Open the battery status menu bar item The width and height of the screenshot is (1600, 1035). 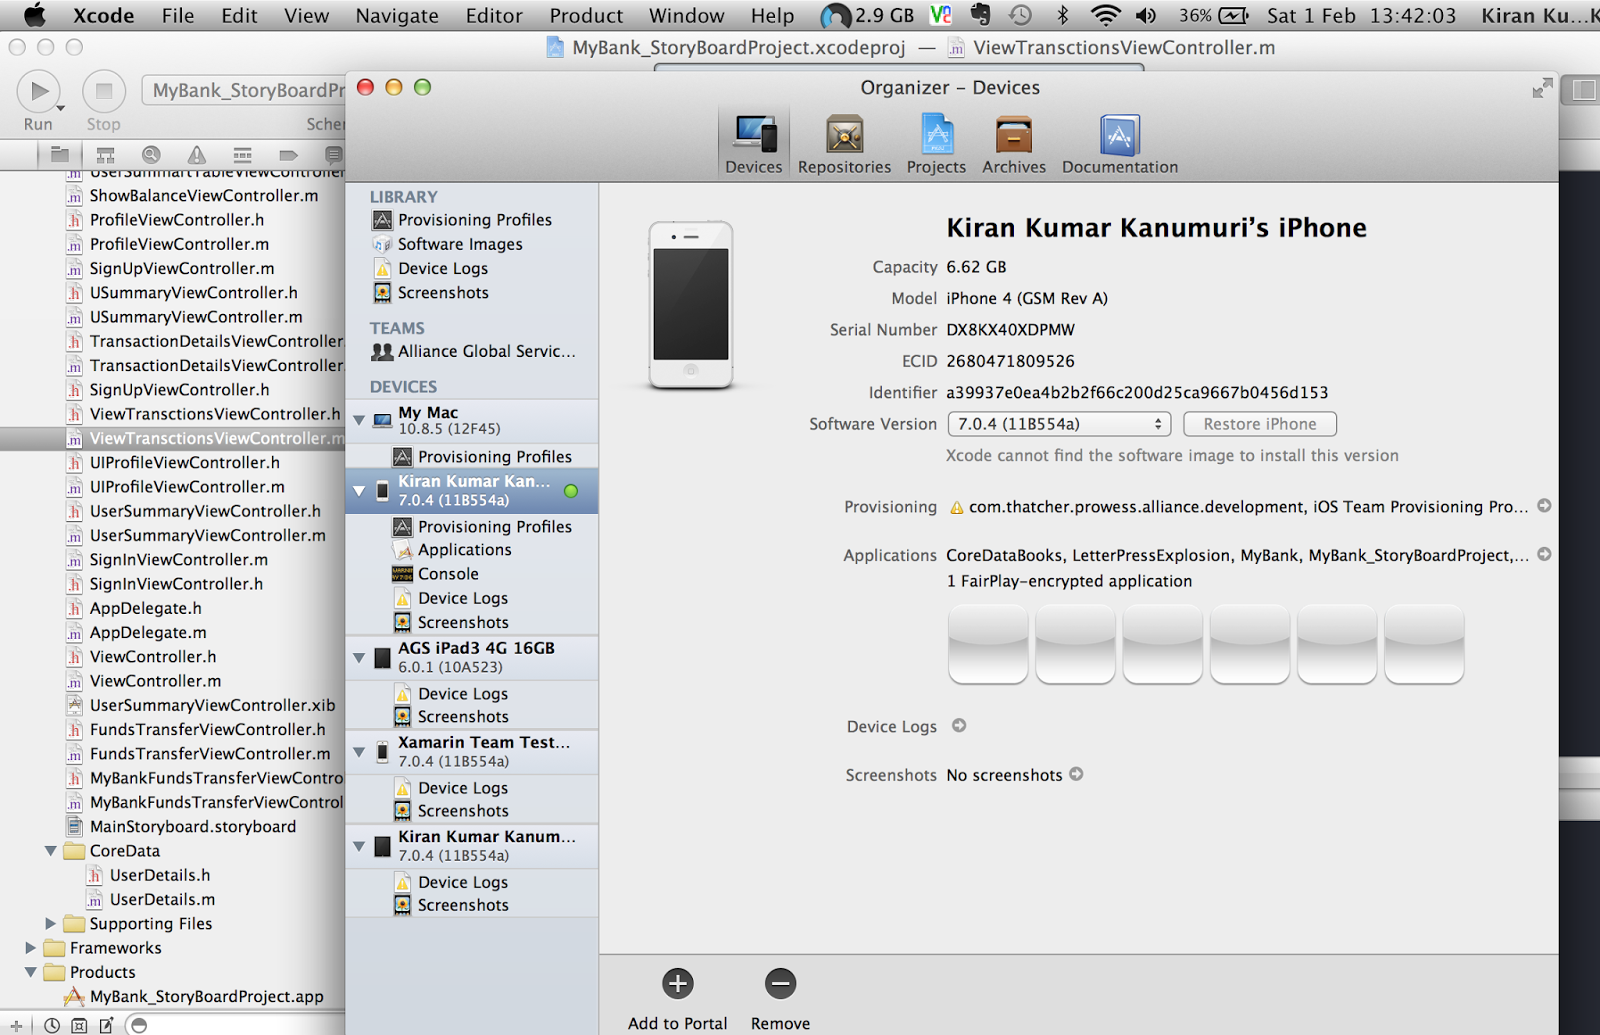pos(1214,15)
